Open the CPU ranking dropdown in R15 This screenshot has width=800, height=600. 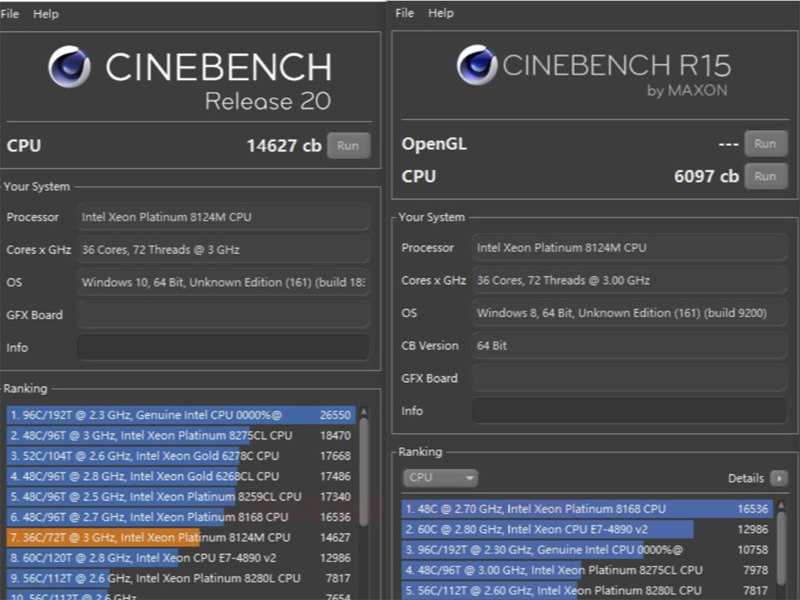(x=440, y=478)
